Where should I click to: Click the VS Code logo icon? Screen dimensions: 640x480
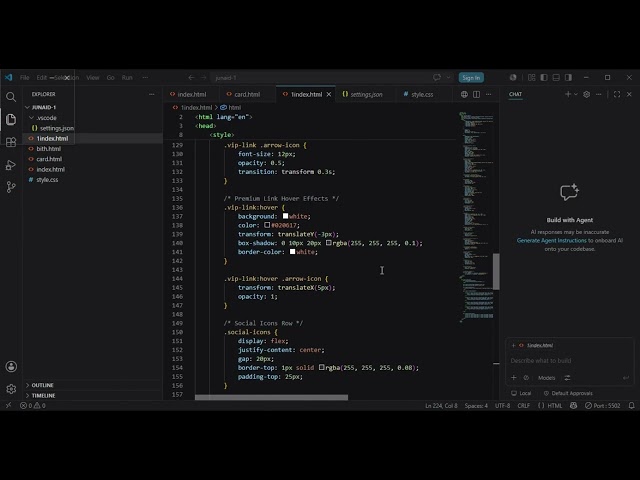coord(9,78)
